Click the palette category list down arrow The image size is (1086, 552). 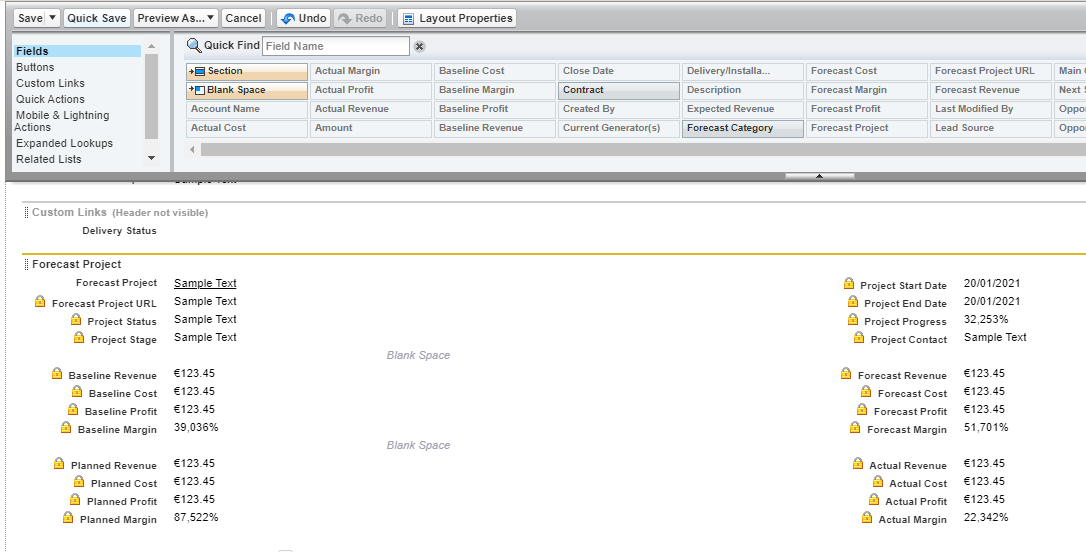click(x=152, y=159)
